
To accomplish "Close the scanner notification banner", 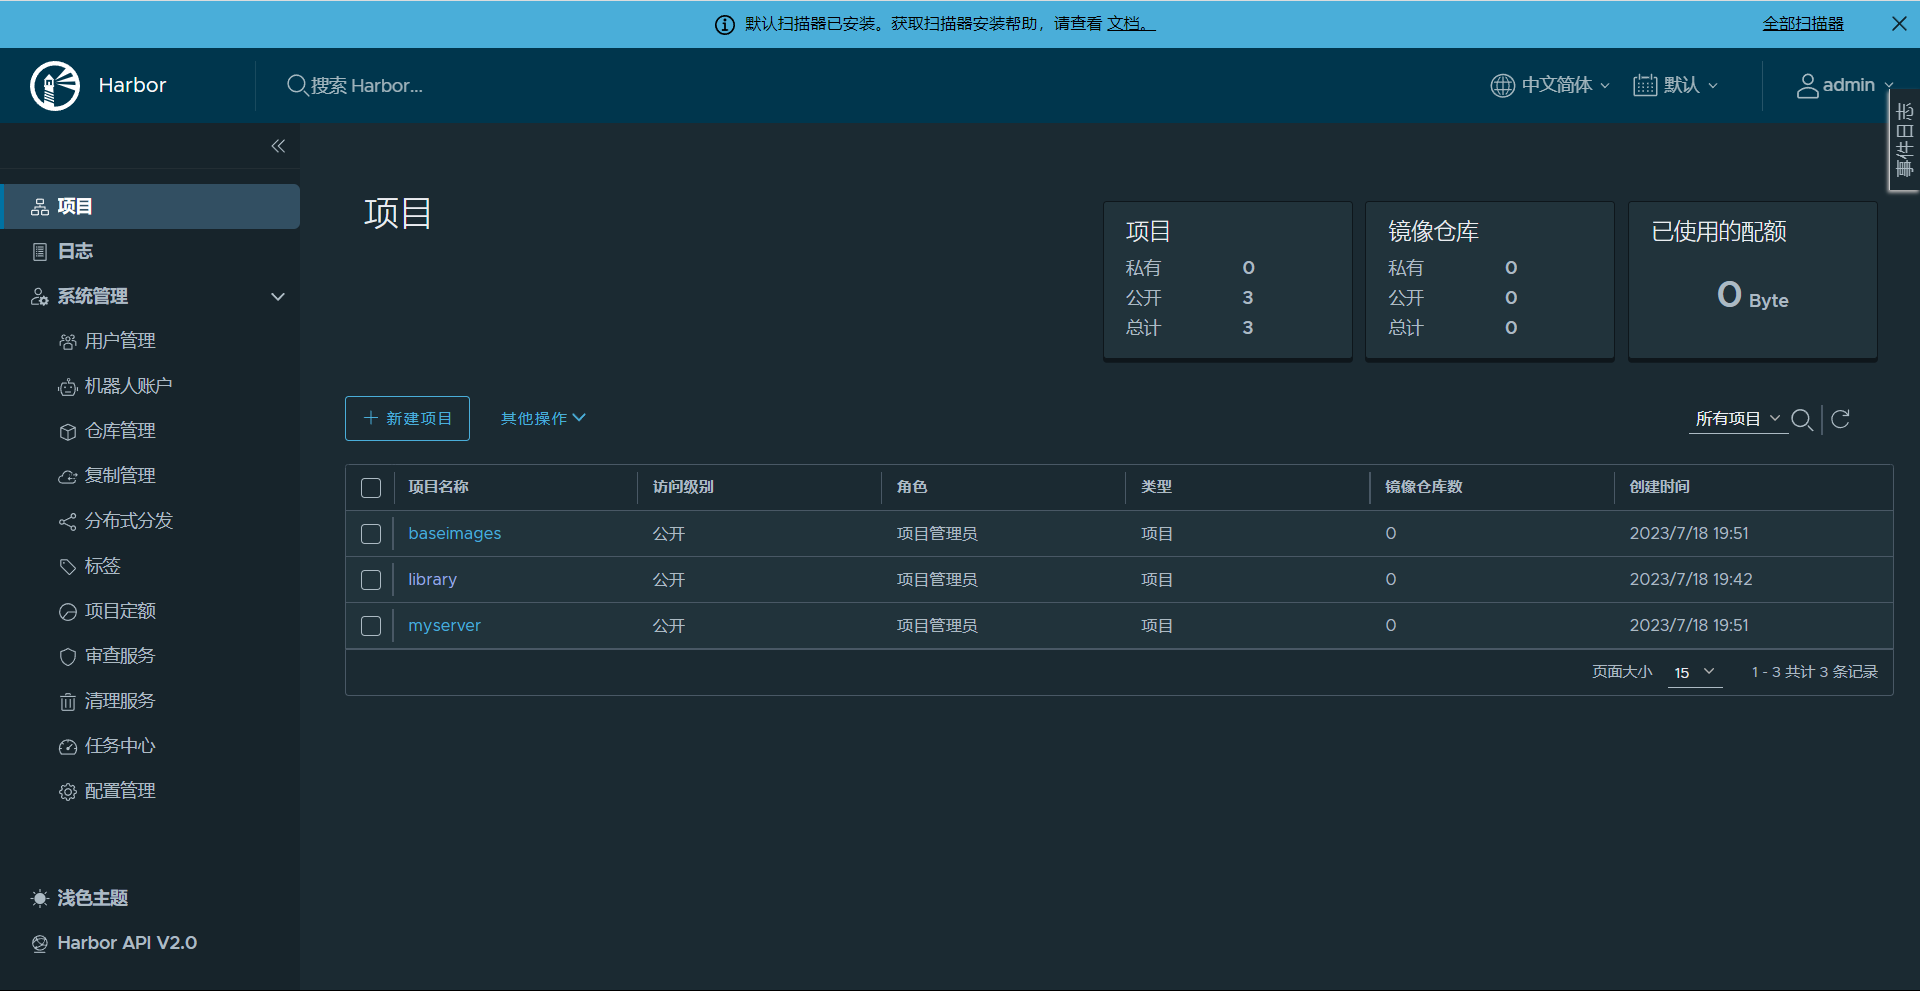I will pos(1899,24).
